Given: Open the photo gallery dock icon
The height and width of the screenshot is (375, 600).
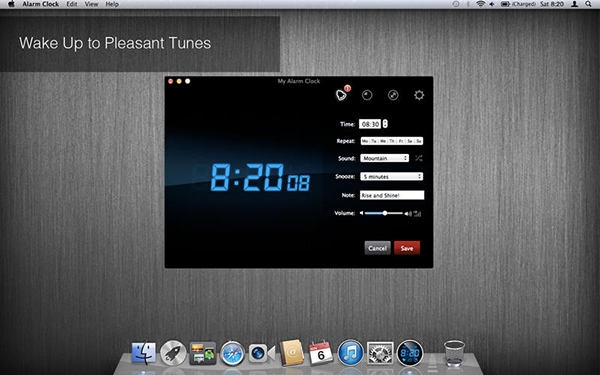Looking at the screenshot, I should 202,353.
